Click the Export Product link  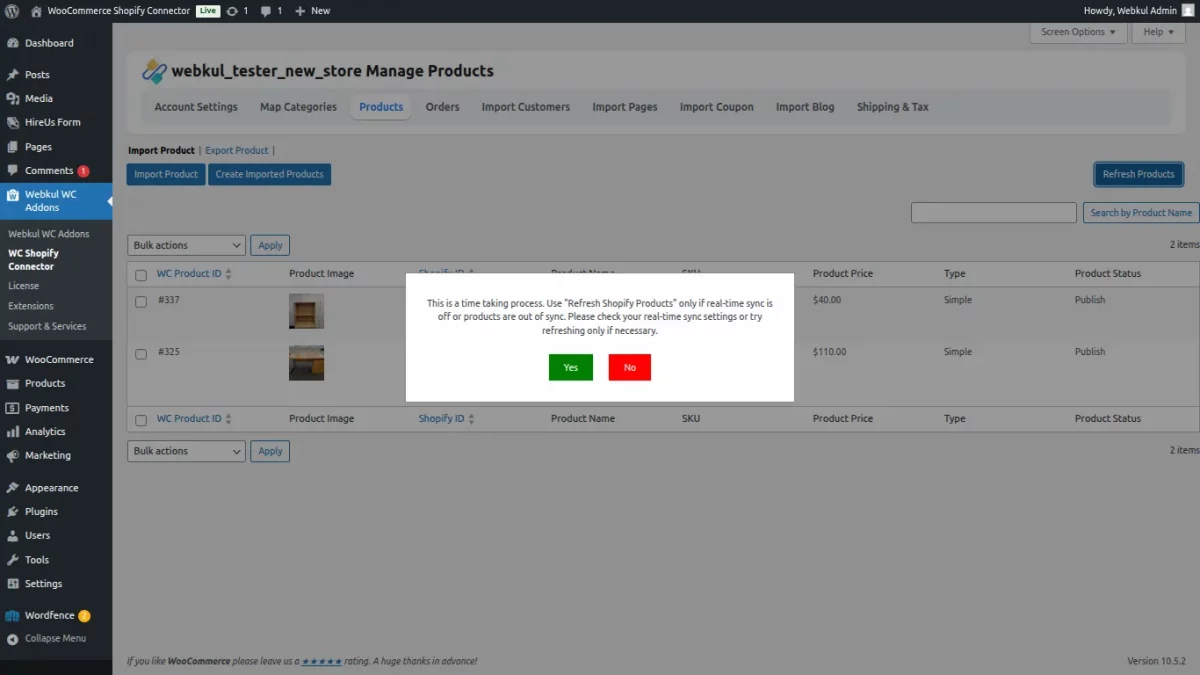click(236, 150)
